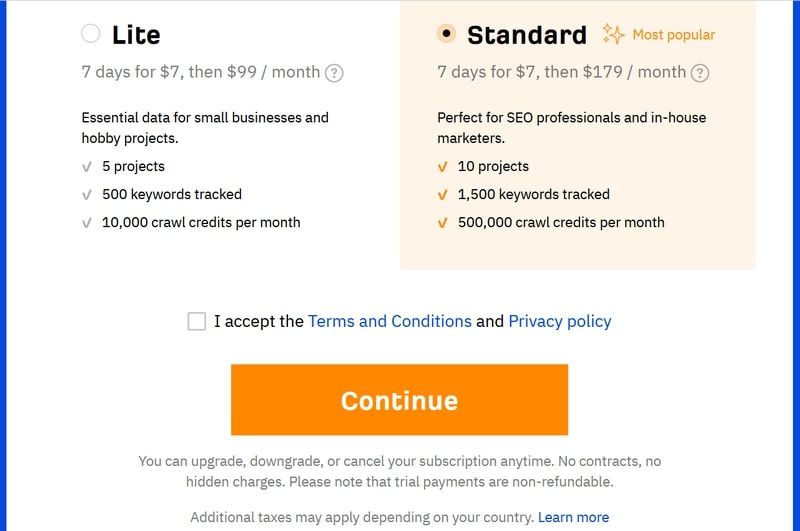The width and height of the screenshot is (800, 531).
Task: Click the orange Continue button
Action: 399,400
